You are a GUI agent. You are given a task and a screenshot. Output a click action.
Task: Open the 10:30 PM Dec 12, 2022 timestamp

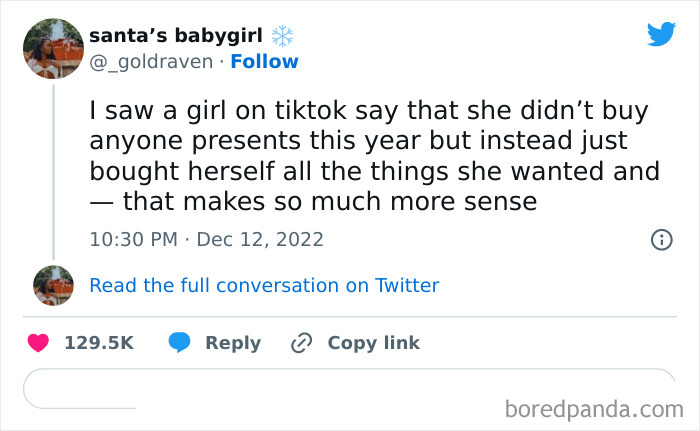click(206, 240)
